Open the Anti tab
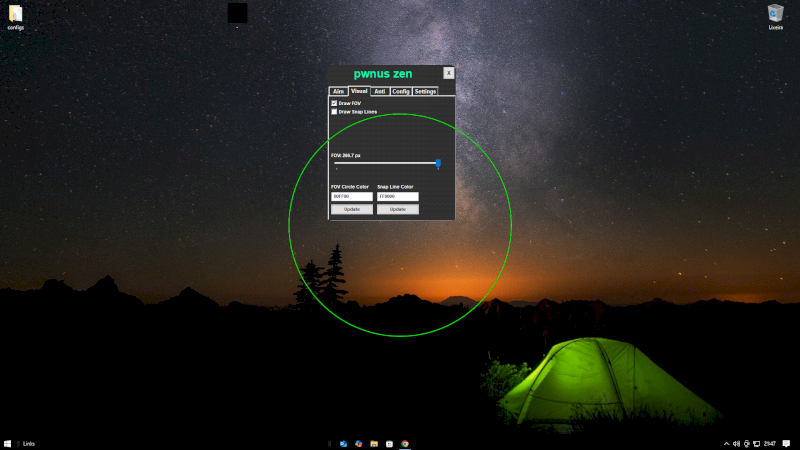 (379, 91)
